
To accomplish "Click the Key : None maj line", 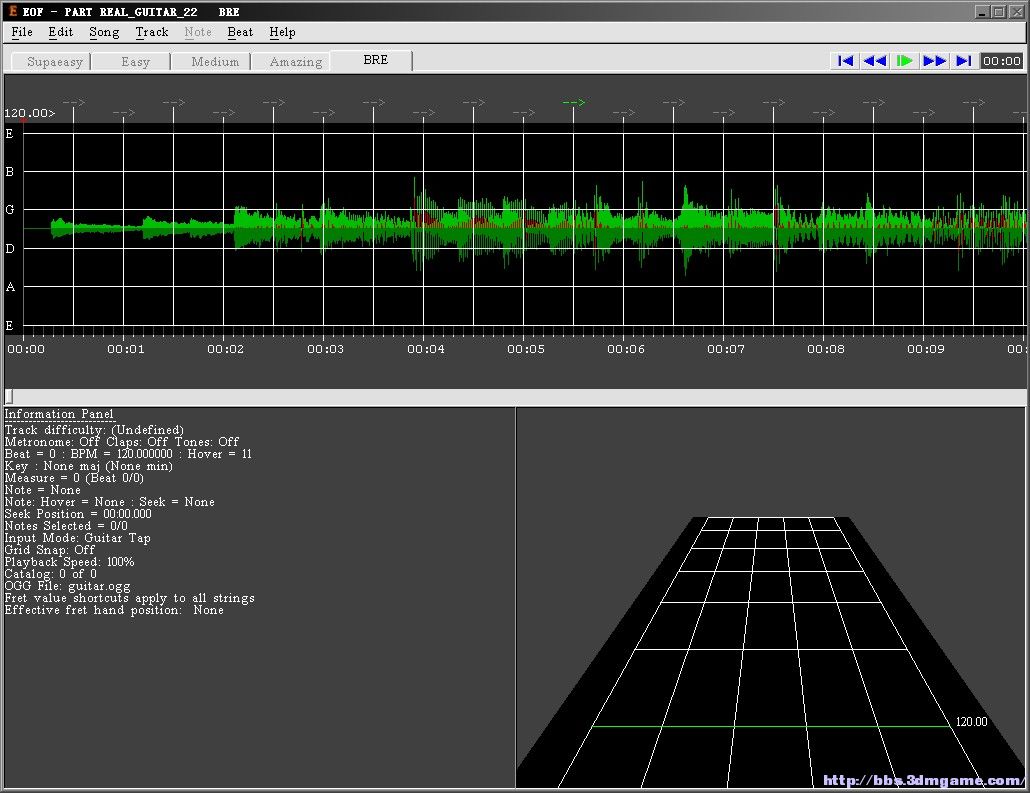I will tap(88, 466).
